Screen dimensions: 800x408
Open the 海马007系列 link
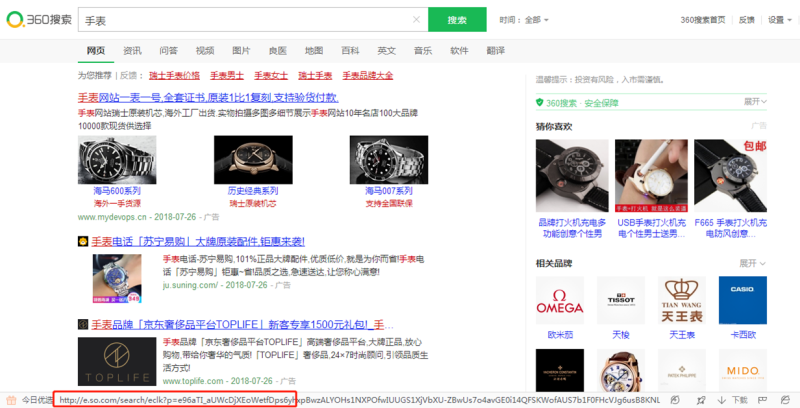point(389,191)
